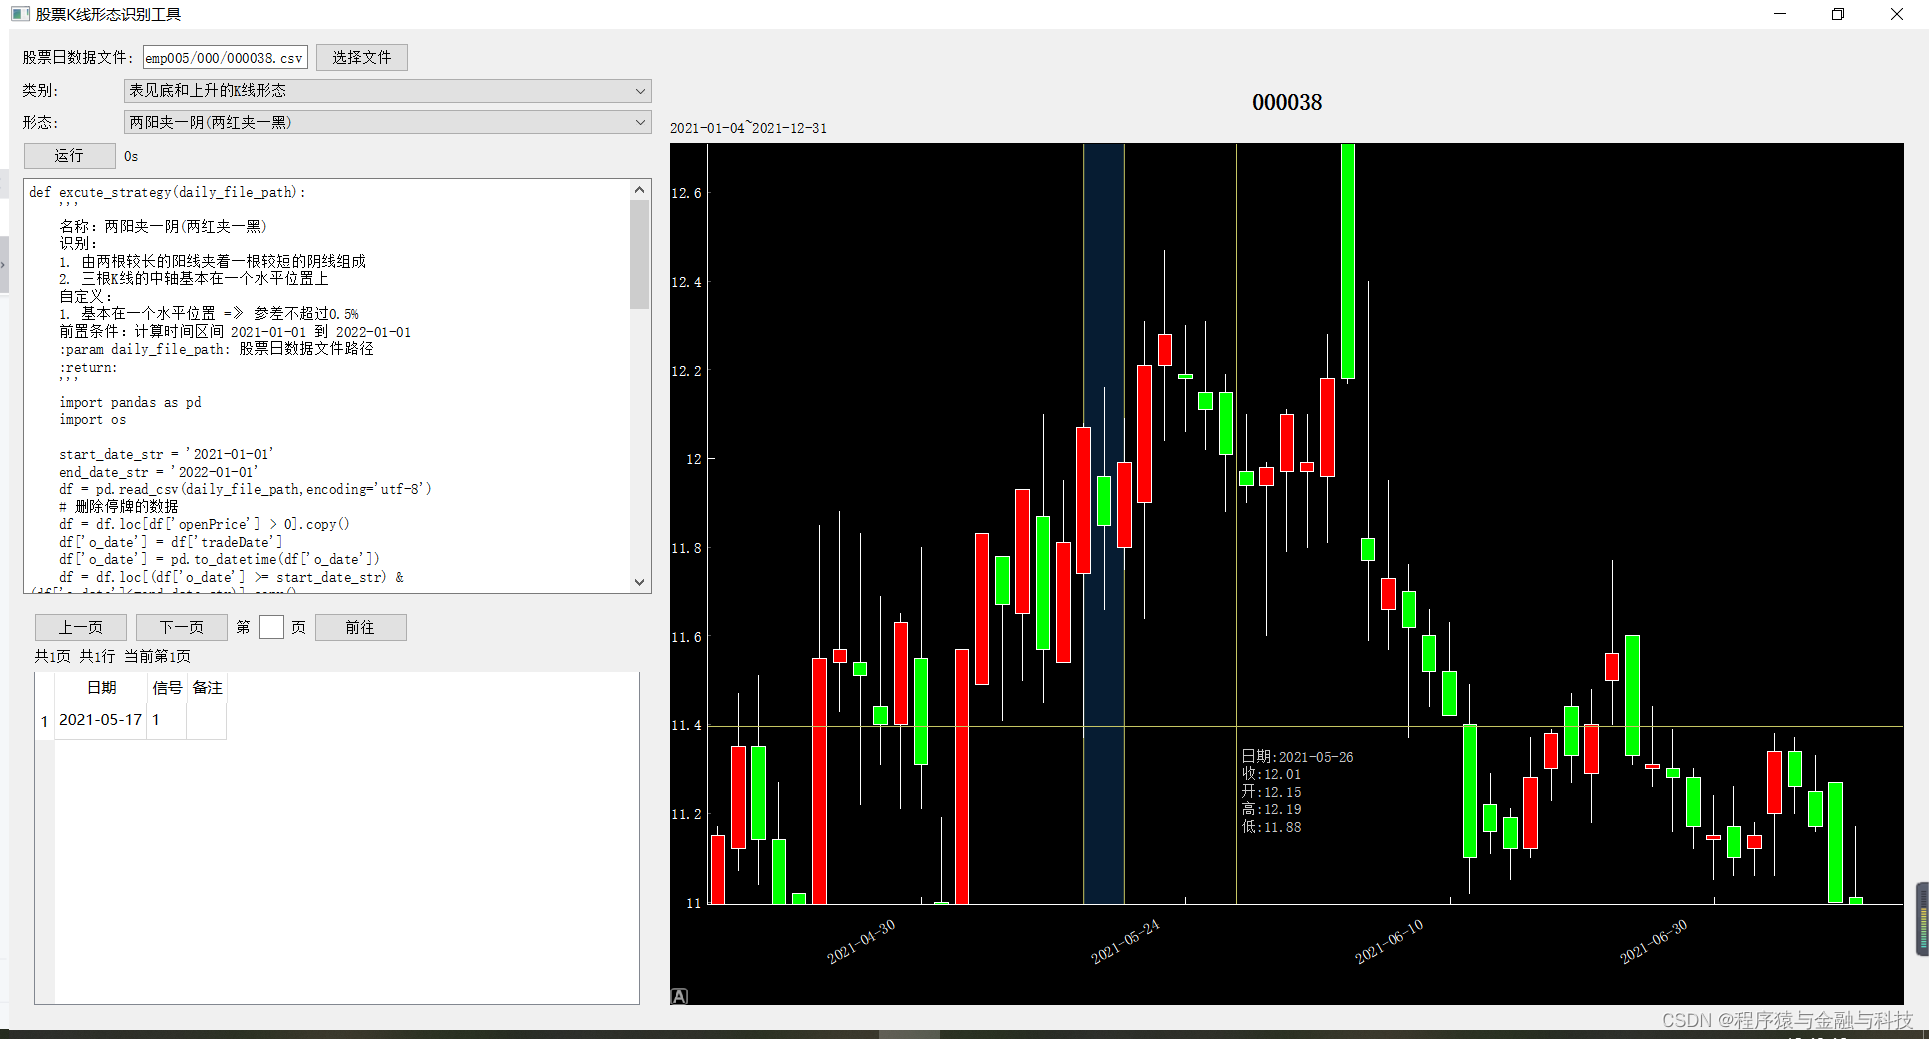Click the code editor scrollbar thumb
This screenshot has width=1929, height=1039.
(x=640, y=255)
